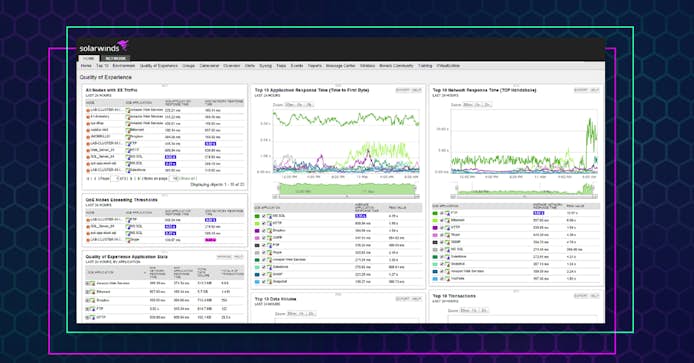Viewport: 694px width, 363px height.
Task: Click Amazon Web Services icon in Network Response legend
Action: tap(447, 271)
